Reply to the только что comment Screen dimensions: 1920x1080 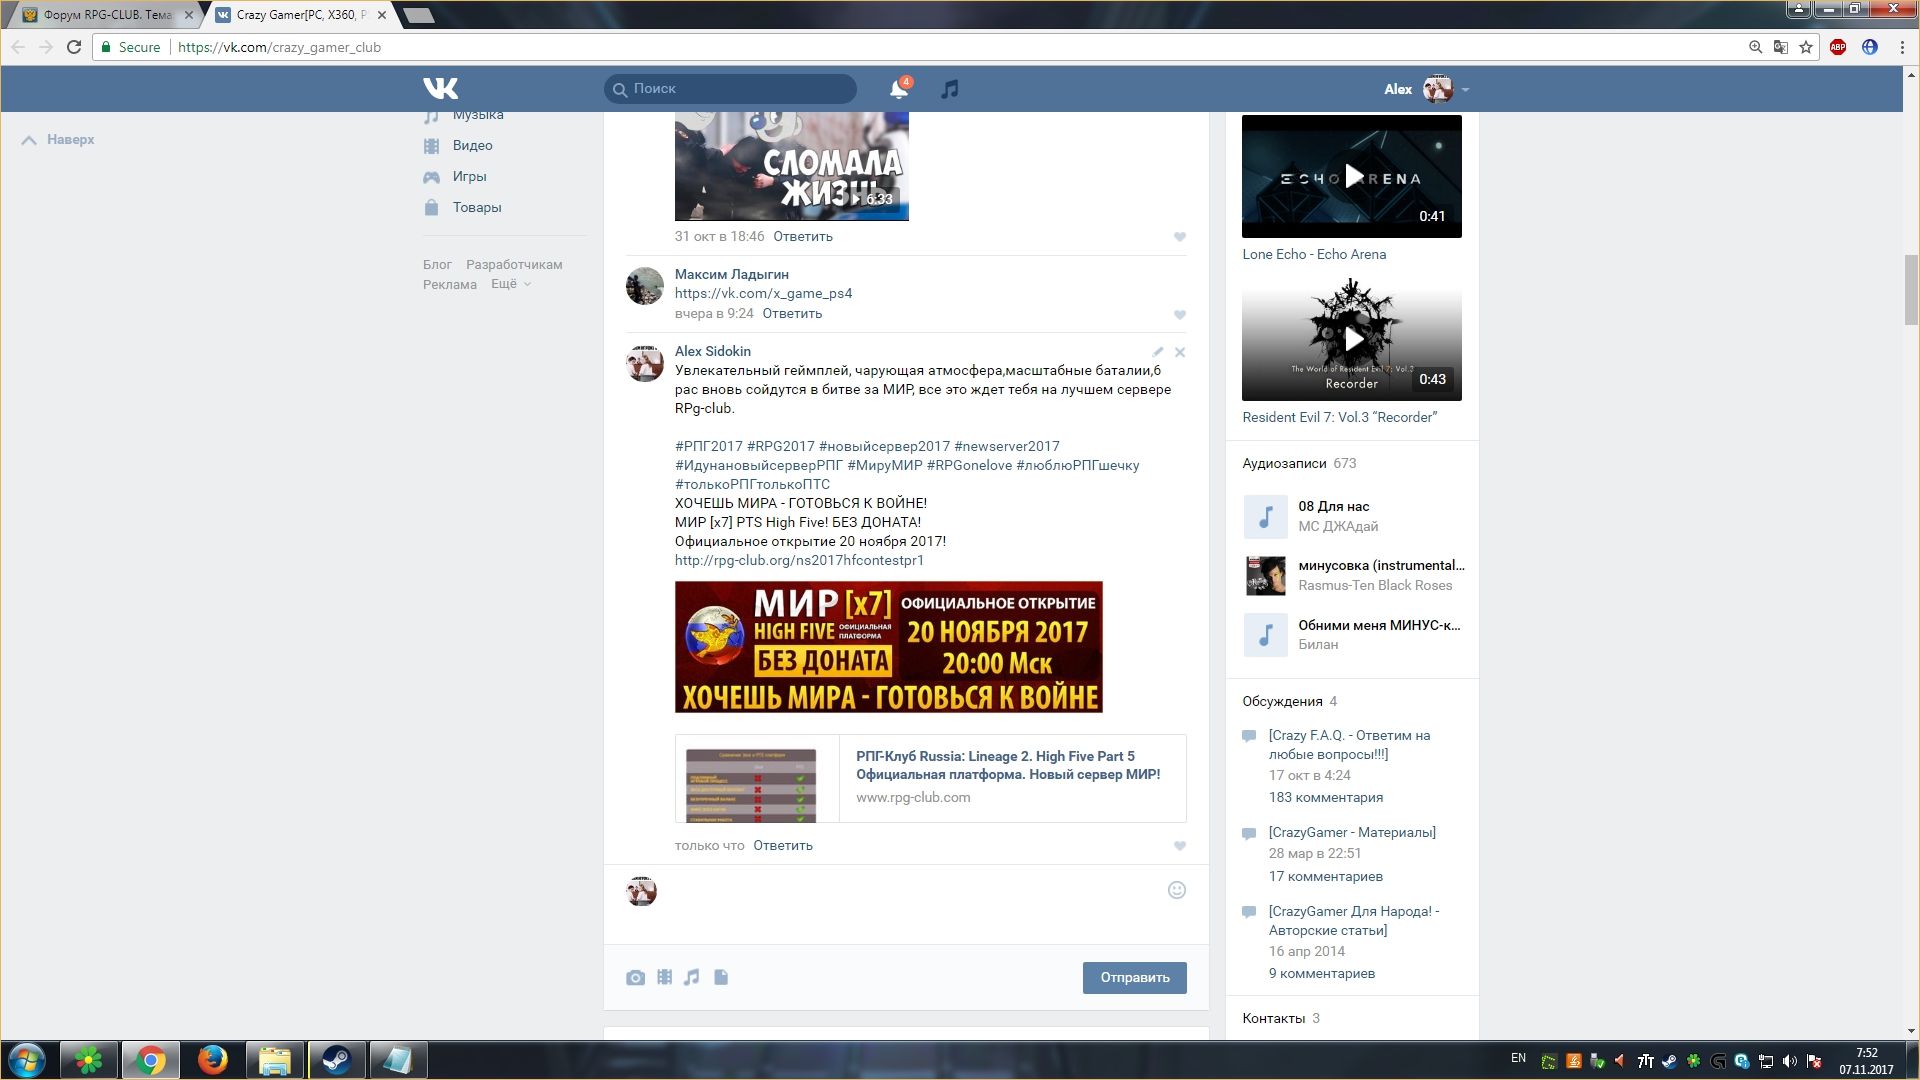782,846
